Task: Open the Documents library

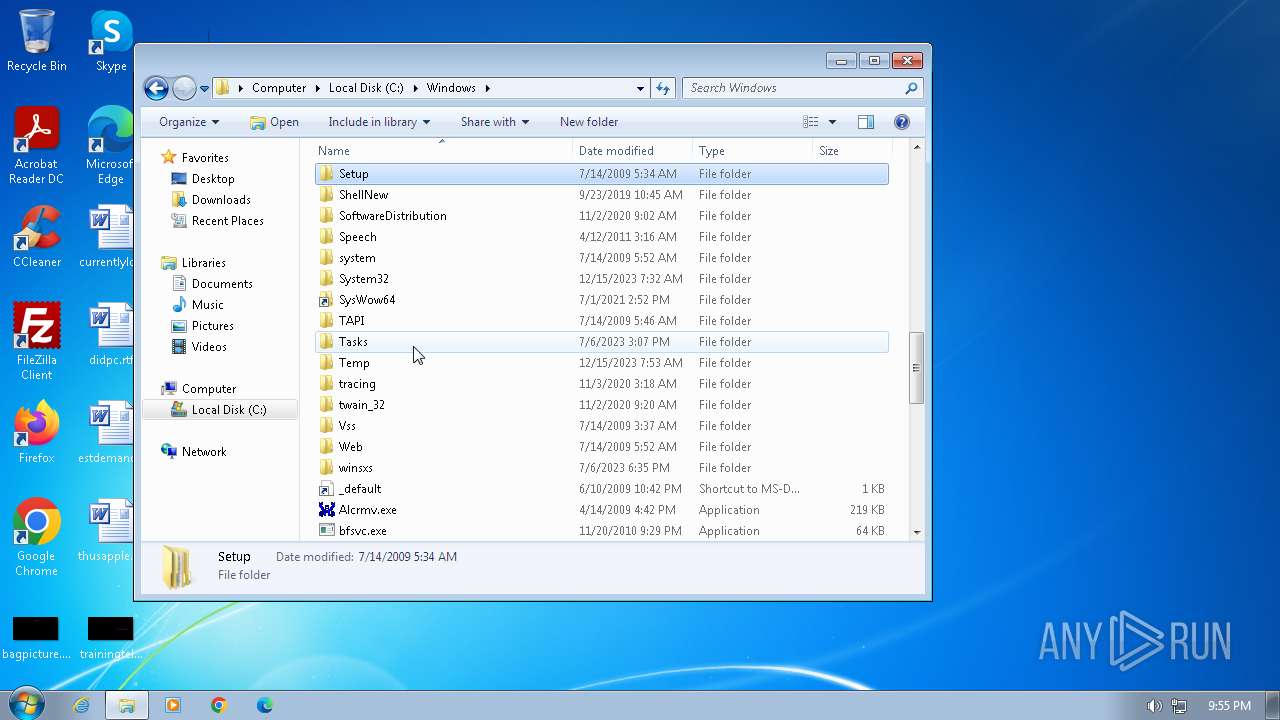Action: tap(222, 284)
